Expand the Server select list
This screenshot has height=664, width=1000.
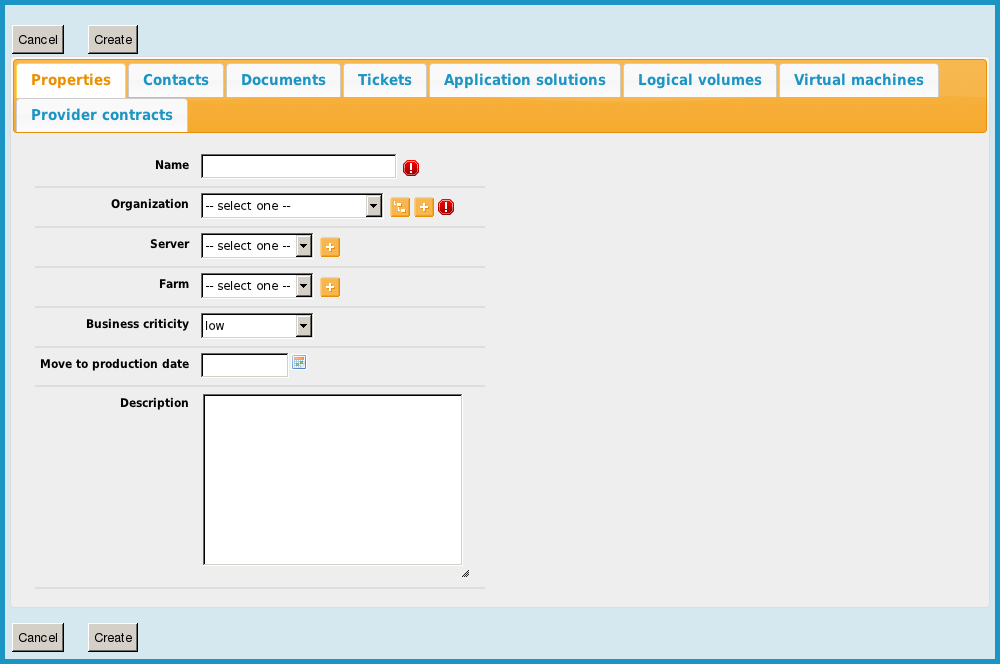tap(257, 246)
